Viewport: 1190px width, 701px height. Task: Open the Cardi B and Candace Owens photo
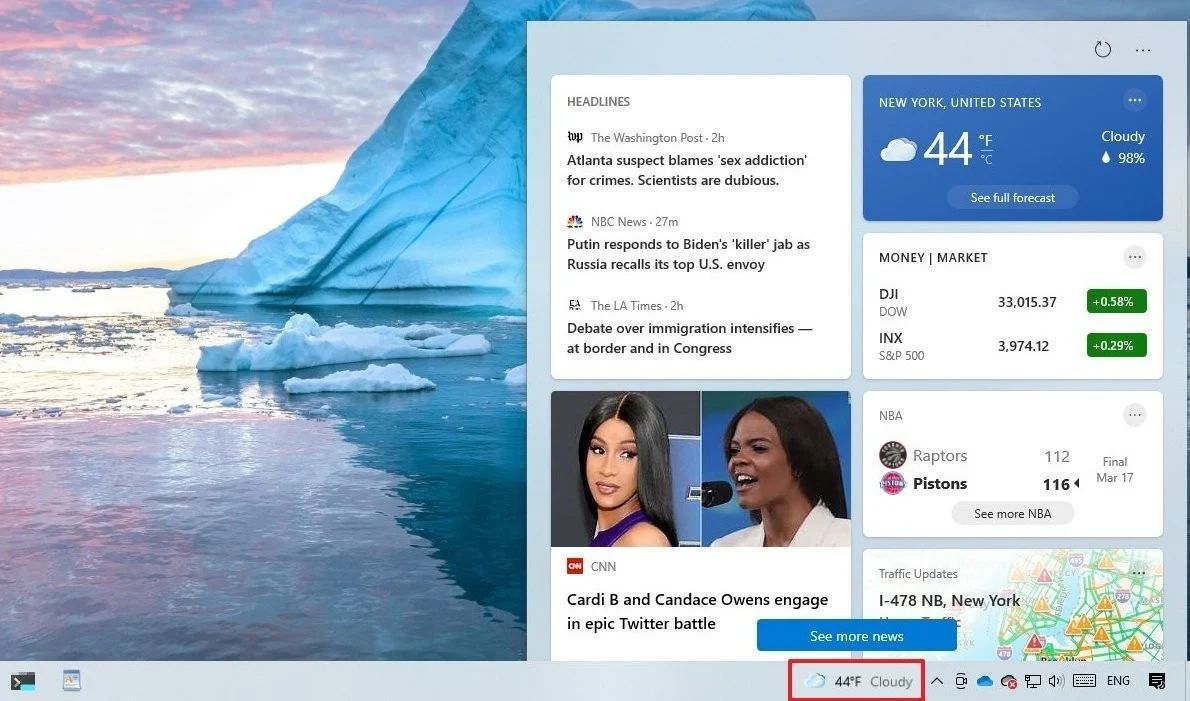tap(700, 468)
